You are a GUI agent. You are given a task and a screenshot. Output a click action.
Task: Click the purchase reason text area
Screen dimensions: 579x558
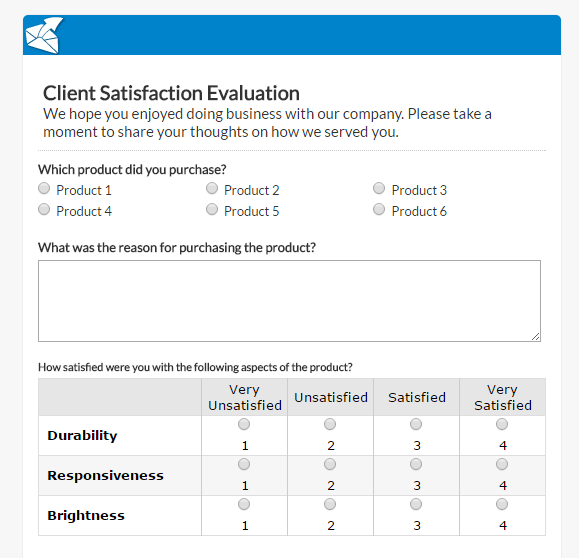tap(289, 301)
